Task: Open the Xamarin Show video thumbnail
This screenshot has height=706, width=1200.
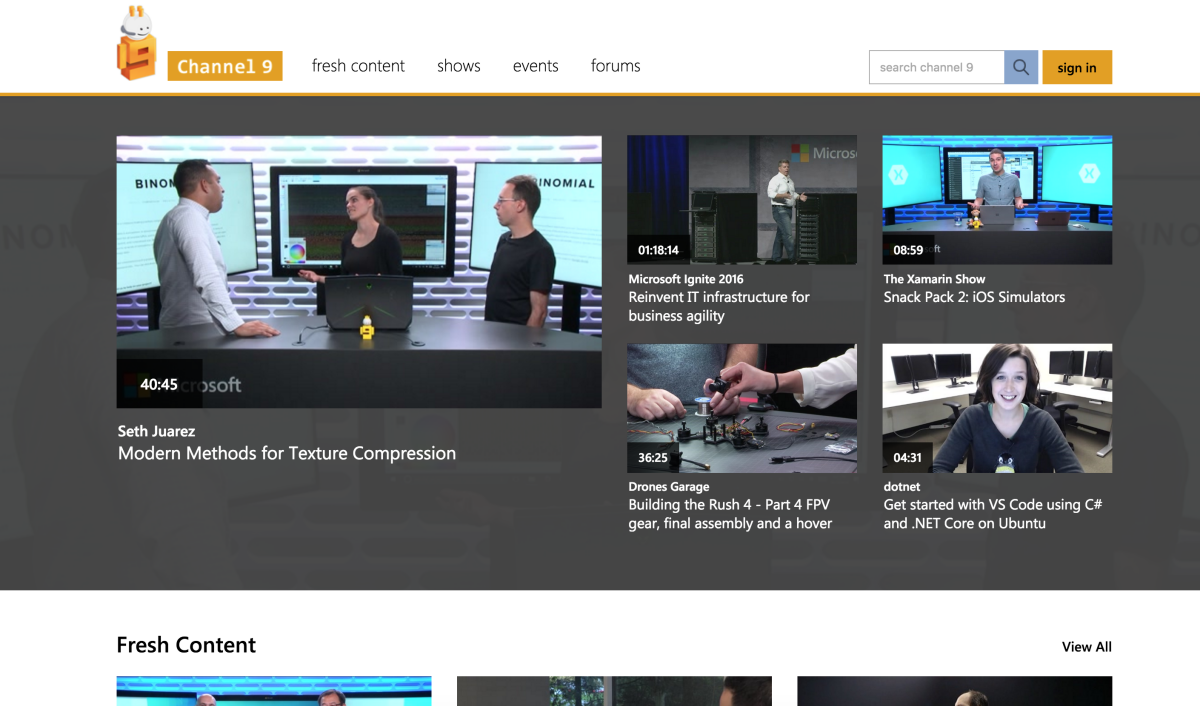Action: tap(997, 200)
